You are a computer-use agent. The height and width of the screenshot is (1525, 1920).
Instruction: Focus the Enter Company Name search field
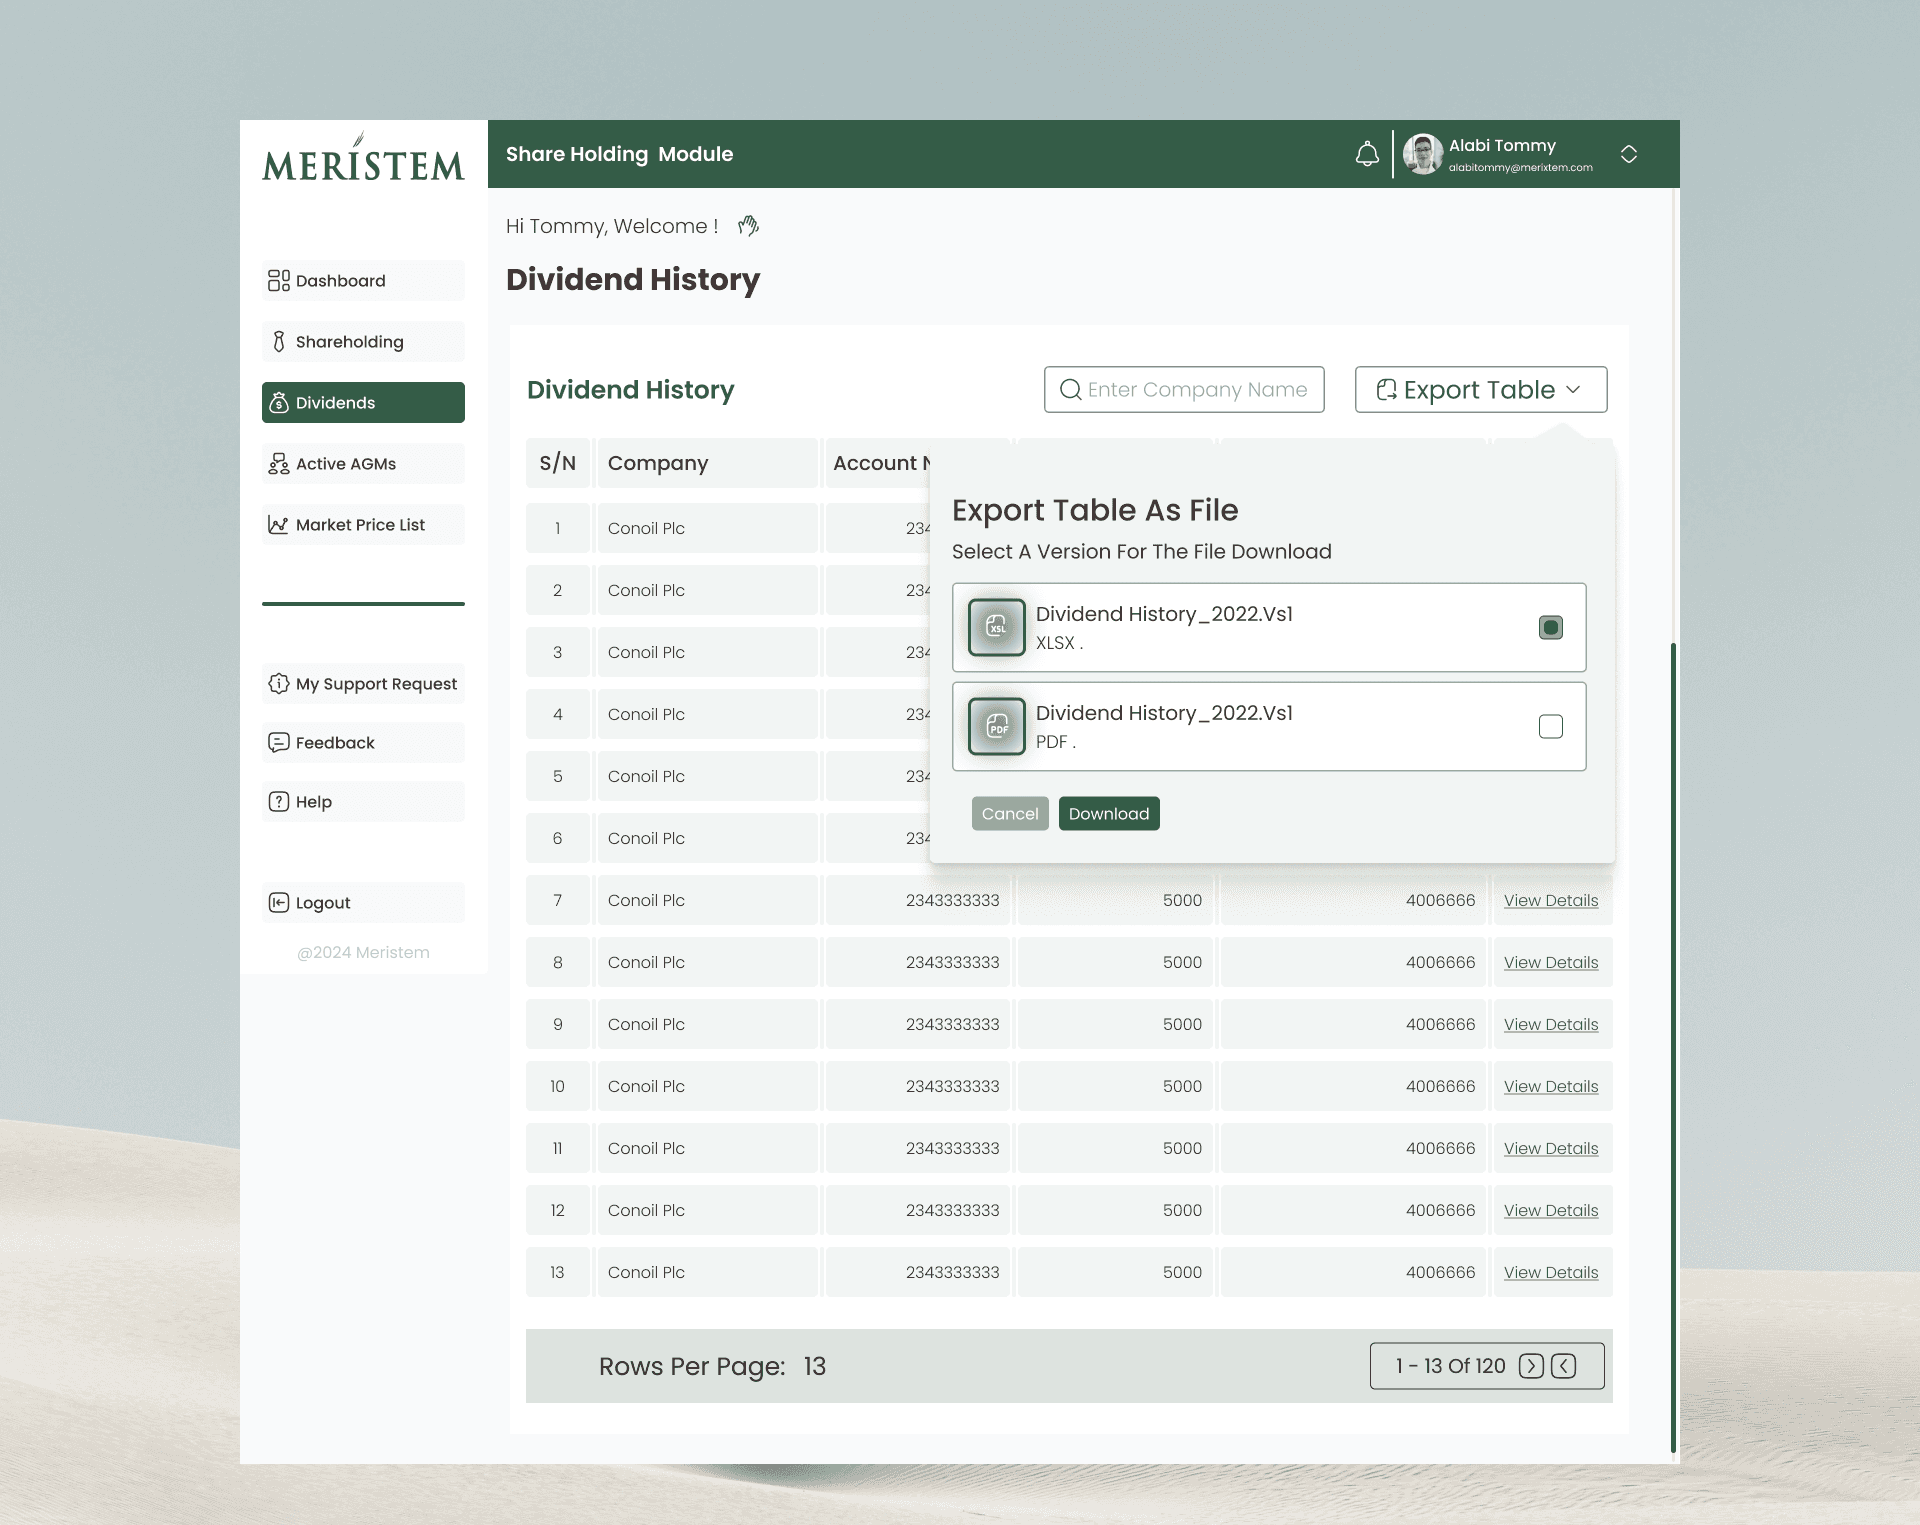[1197, 390]
